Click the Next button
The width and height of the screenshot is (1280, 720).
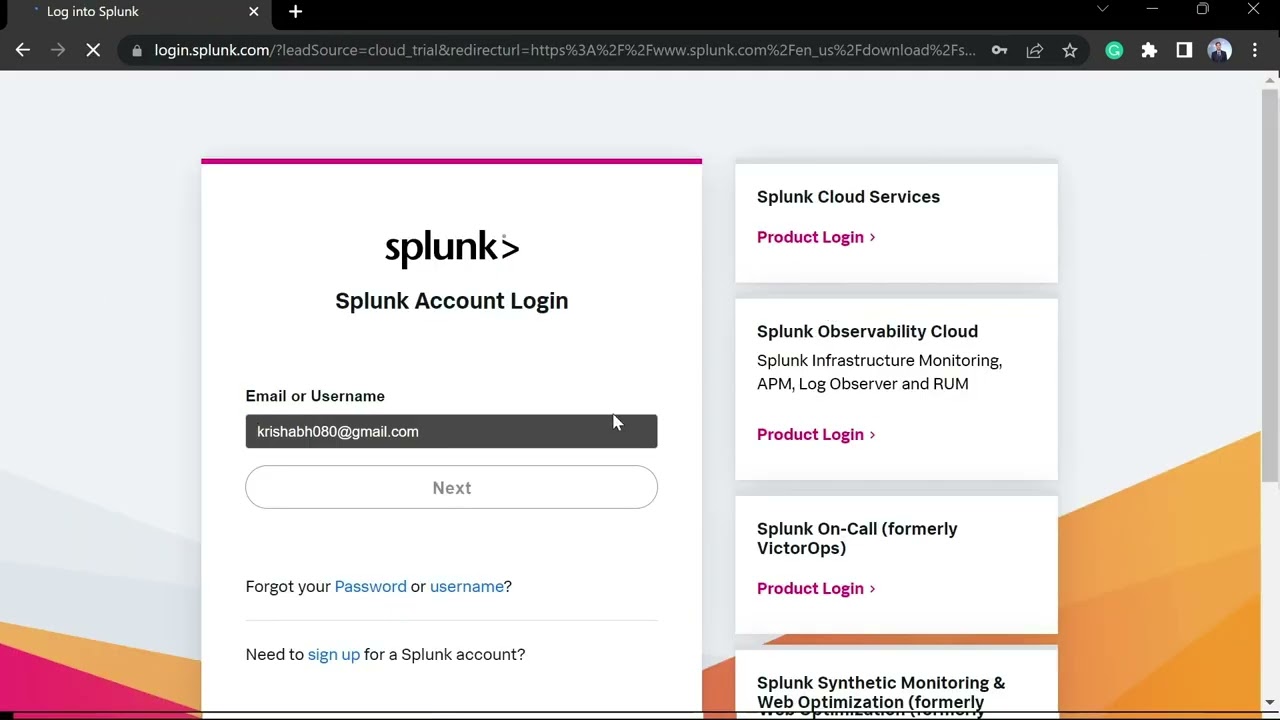(451, 488)
